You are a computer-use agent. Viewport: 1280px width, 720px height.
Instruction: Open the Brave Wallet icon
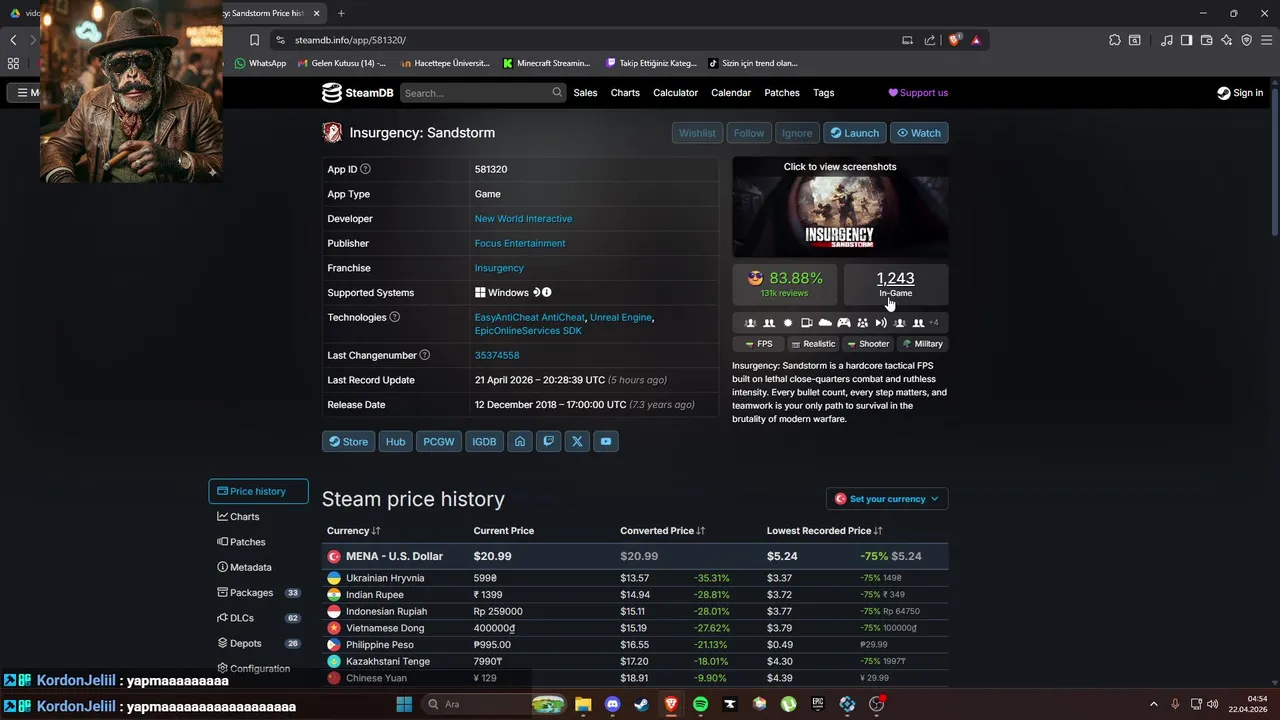pyautogui.click(x=1207, y=40)
